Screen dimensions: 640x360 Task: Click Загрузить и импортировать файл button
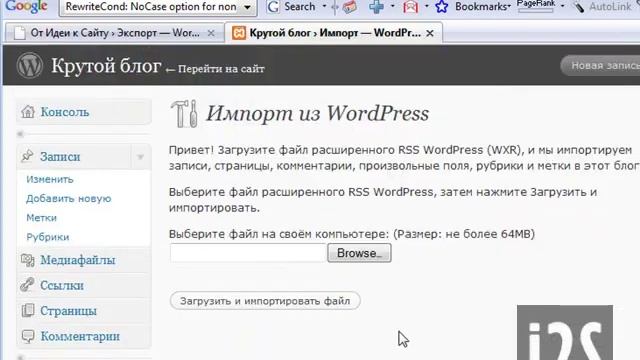tap(265, 301)
